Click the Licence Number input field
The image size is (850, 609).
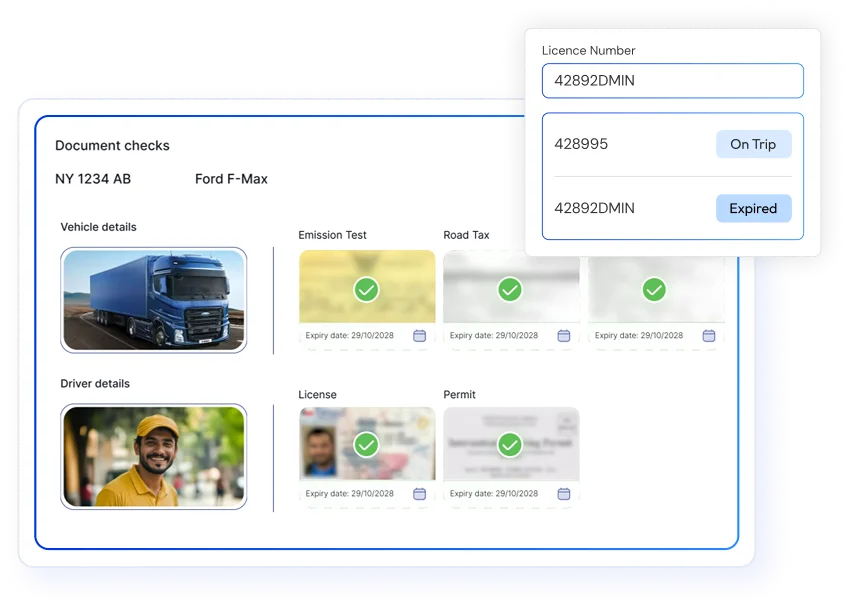[672, 81]
